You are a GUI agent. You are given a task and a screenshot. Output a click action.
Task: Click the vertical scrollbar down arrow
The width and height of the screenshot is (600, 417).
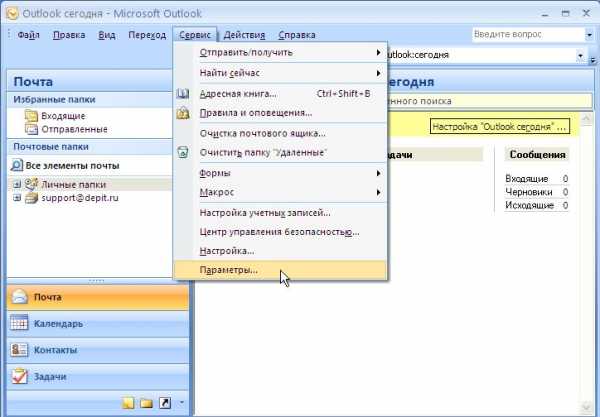[x=586, y=408]
